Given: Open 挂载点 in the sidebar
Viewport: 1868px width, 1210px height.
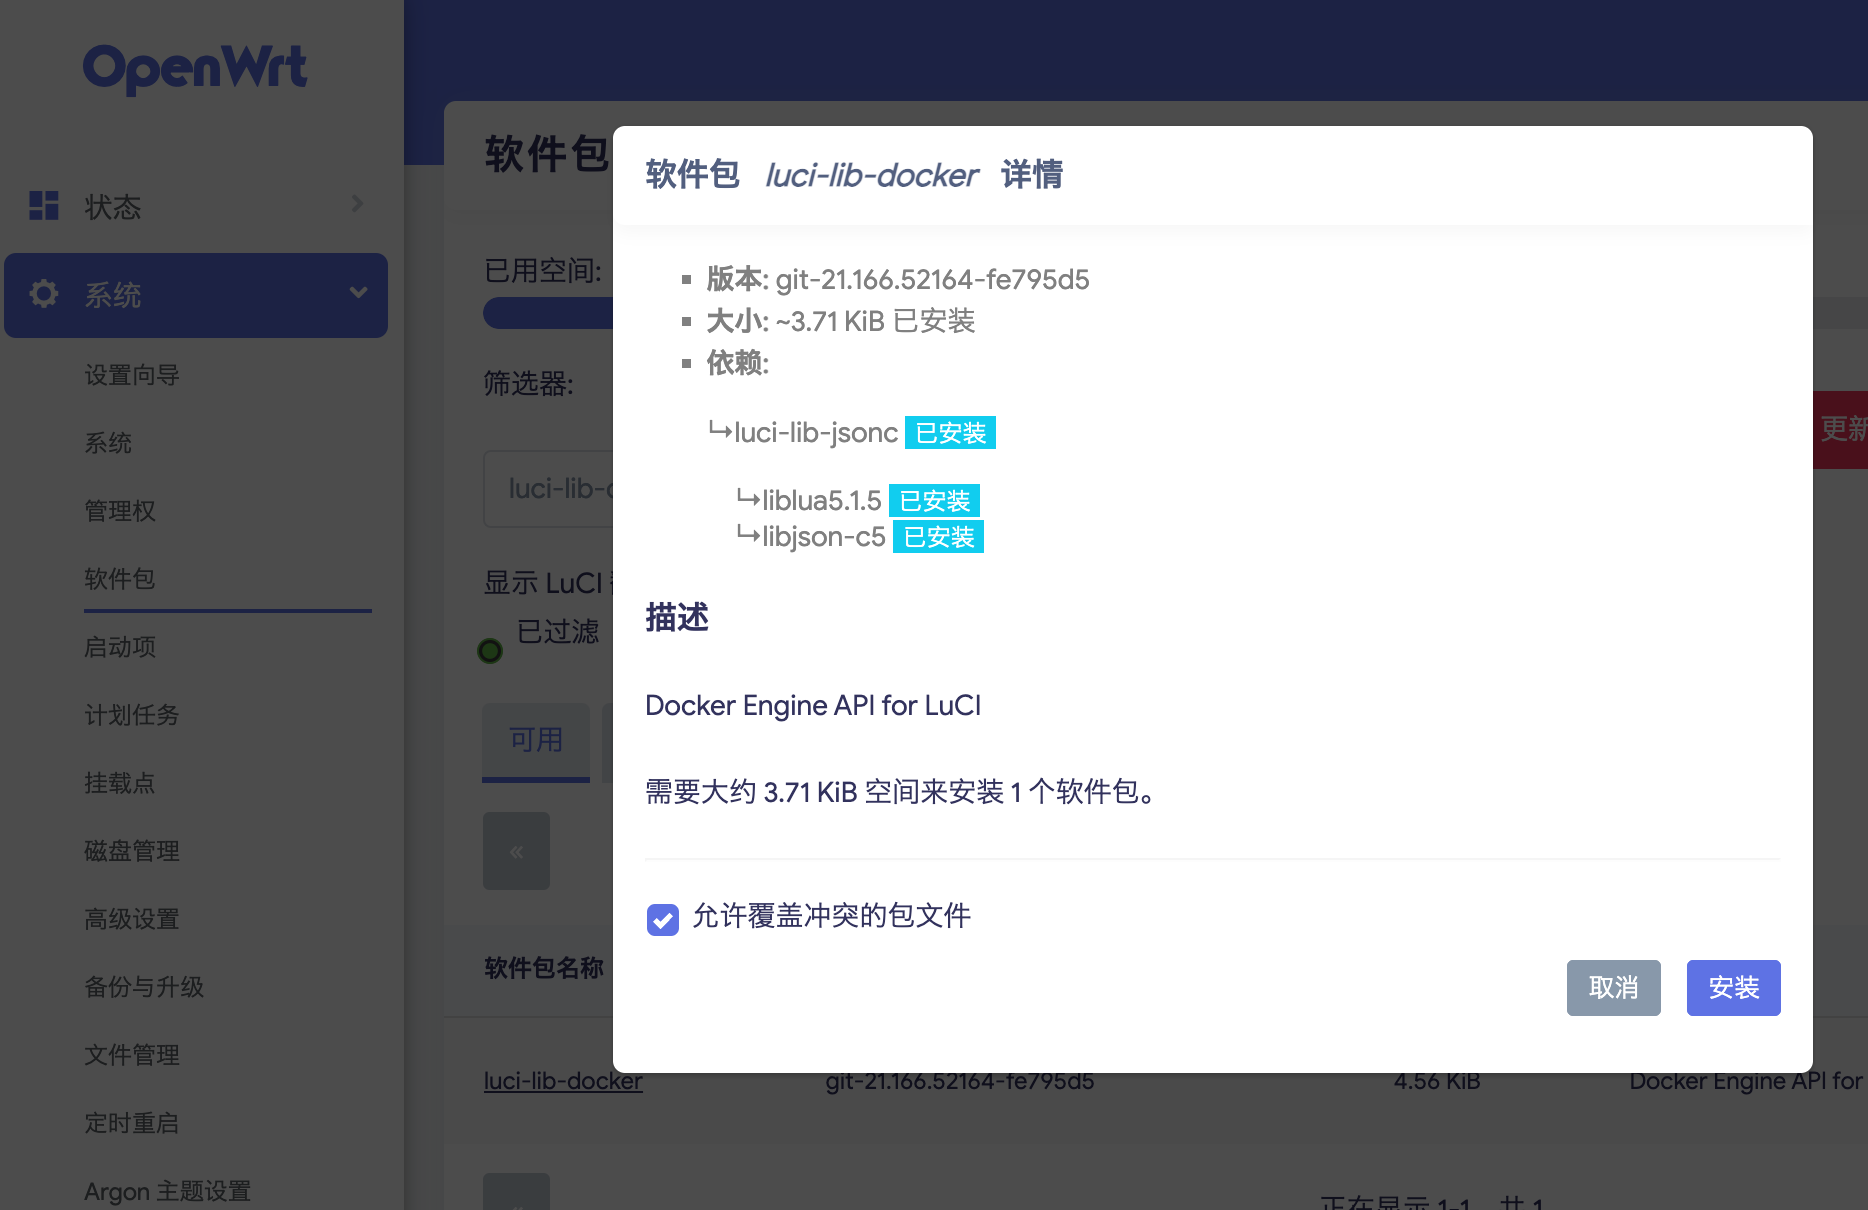Looking at the screenshot, I should click(x=120, y=783).
